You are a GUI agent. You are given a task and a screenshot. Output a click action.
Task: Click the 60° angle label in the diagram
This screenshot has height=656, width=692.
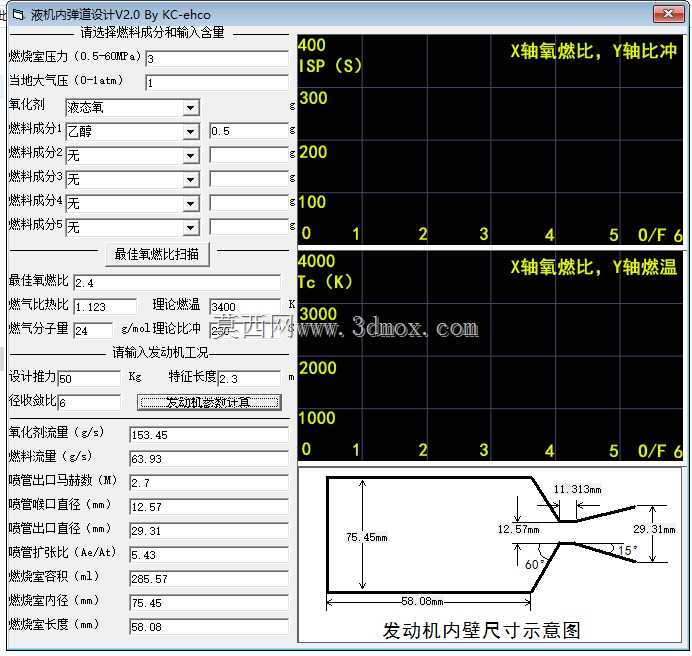pyautogui.click(x=536, y=564)
